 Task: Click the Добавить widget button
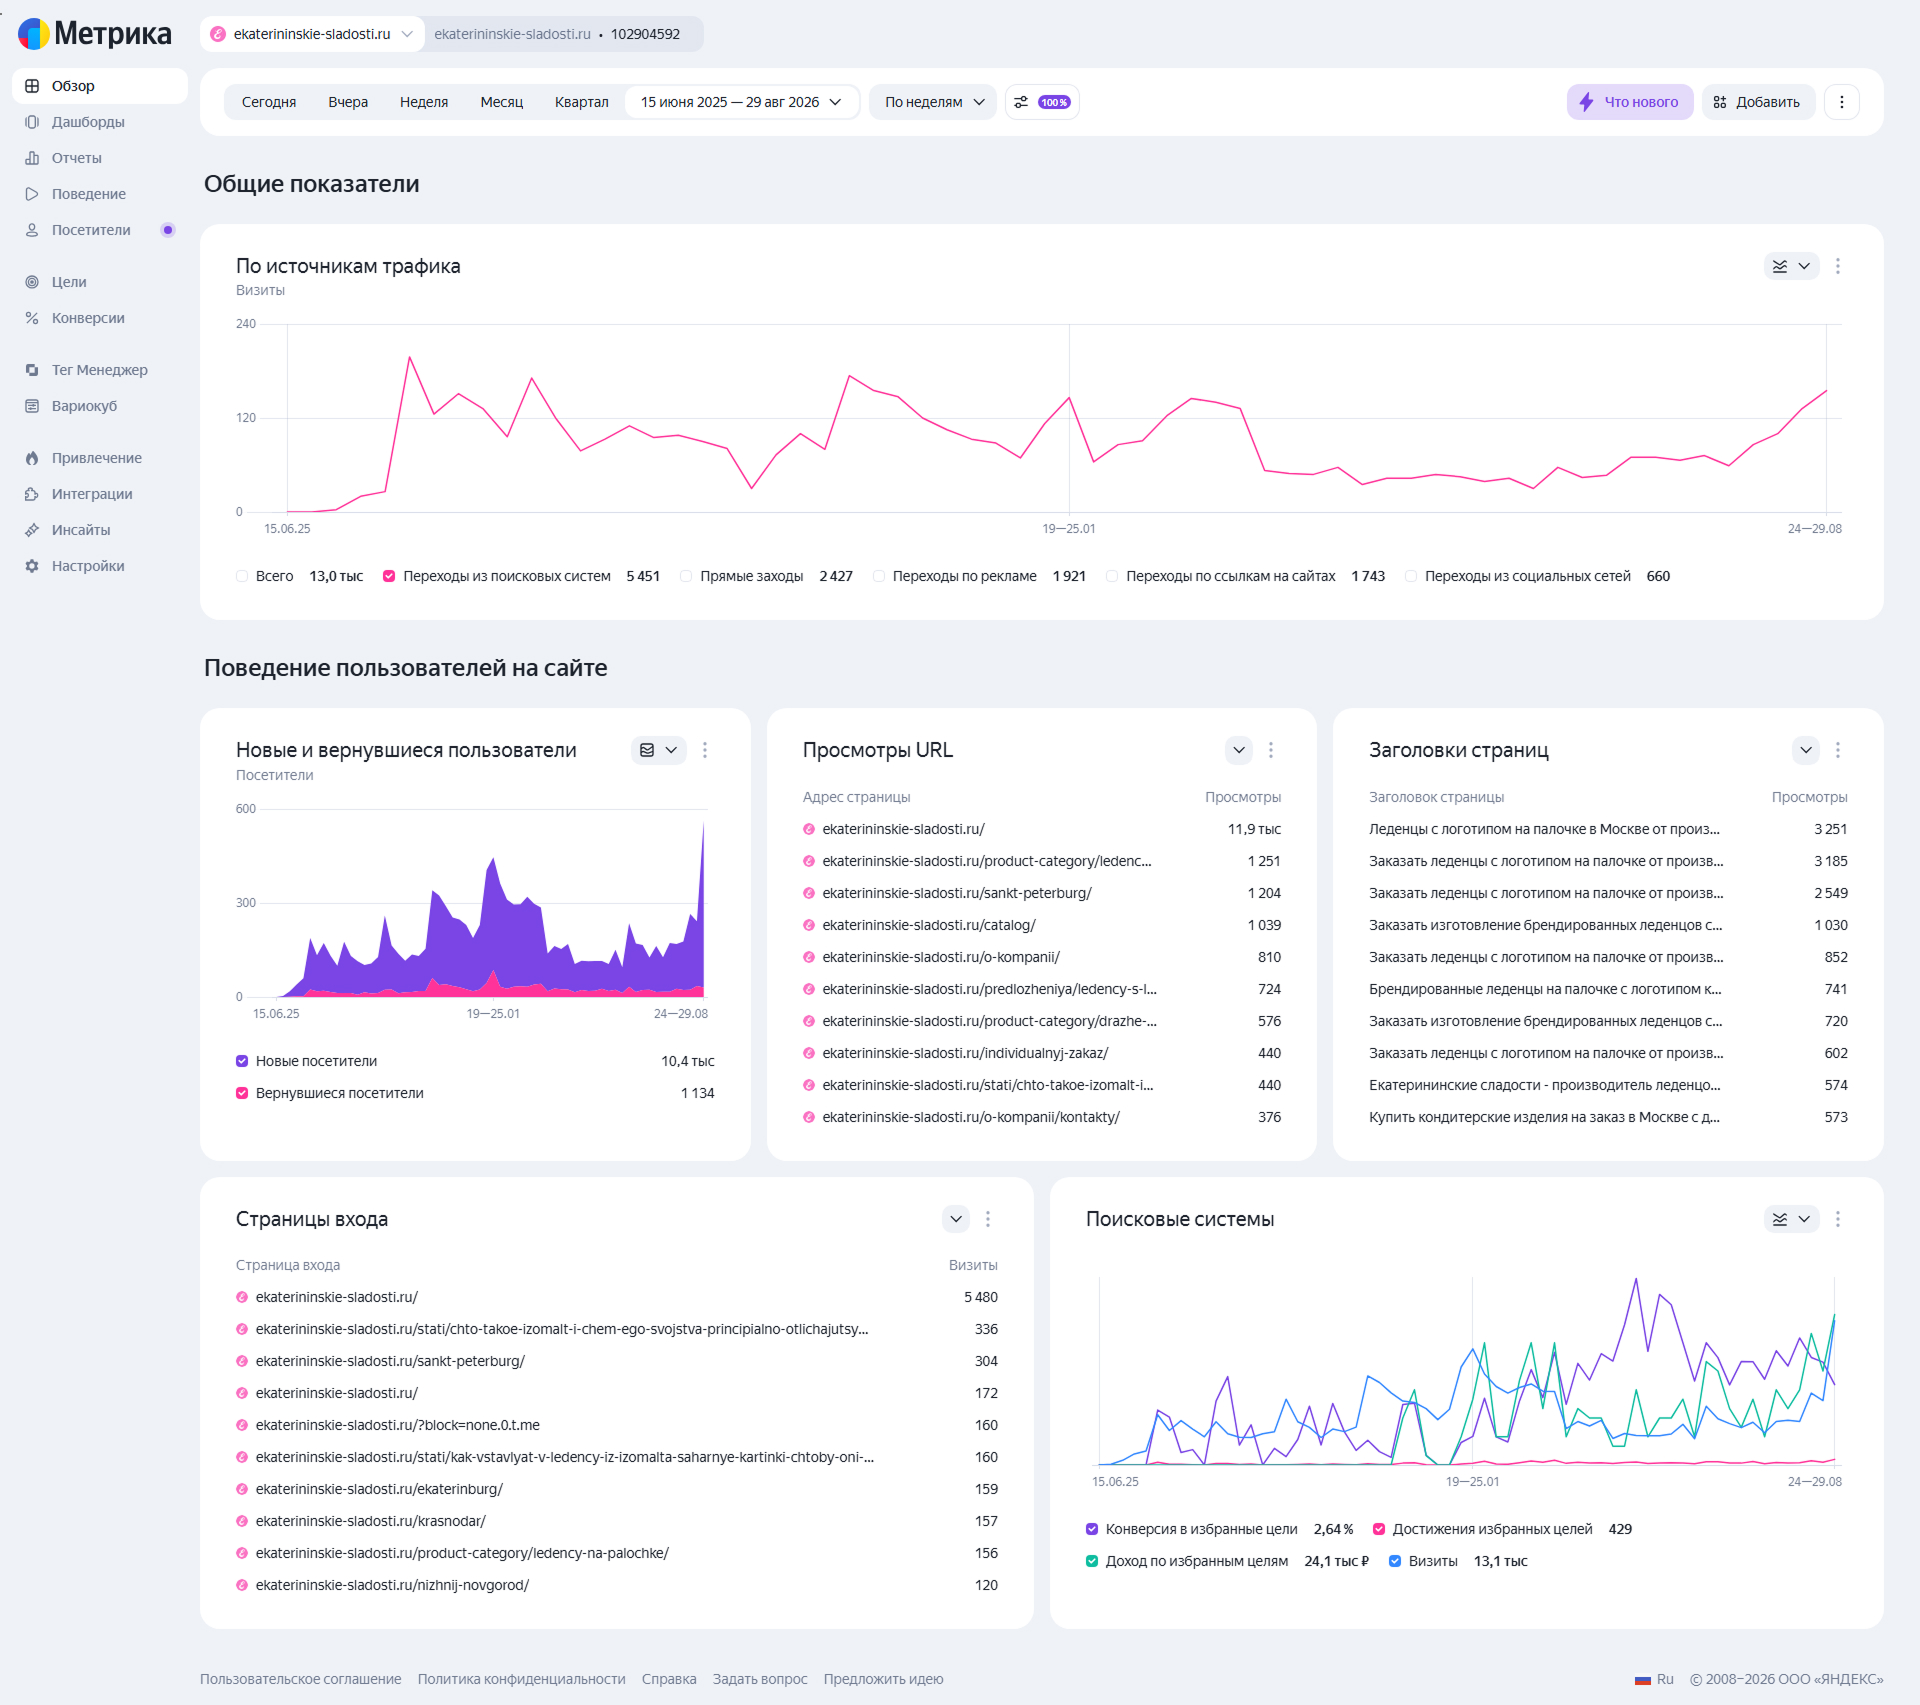(x=1758, y=102)
